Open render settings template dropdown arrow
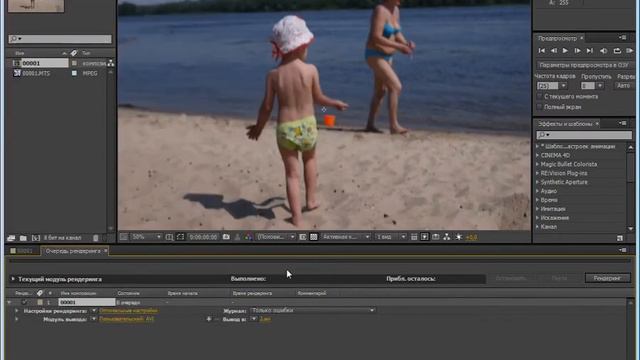 [x=93, y=311]
